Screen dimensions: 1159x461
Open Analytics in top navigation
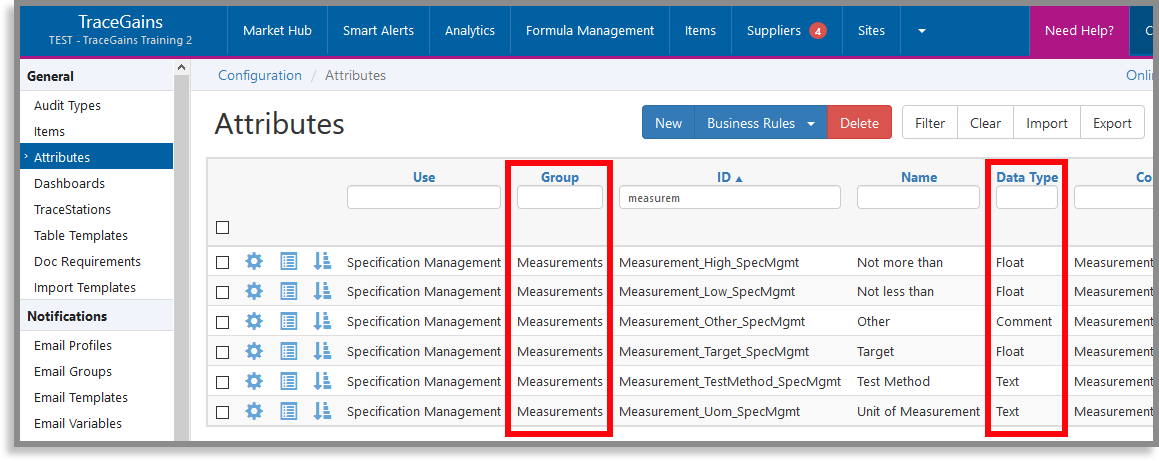click(469, 31)
